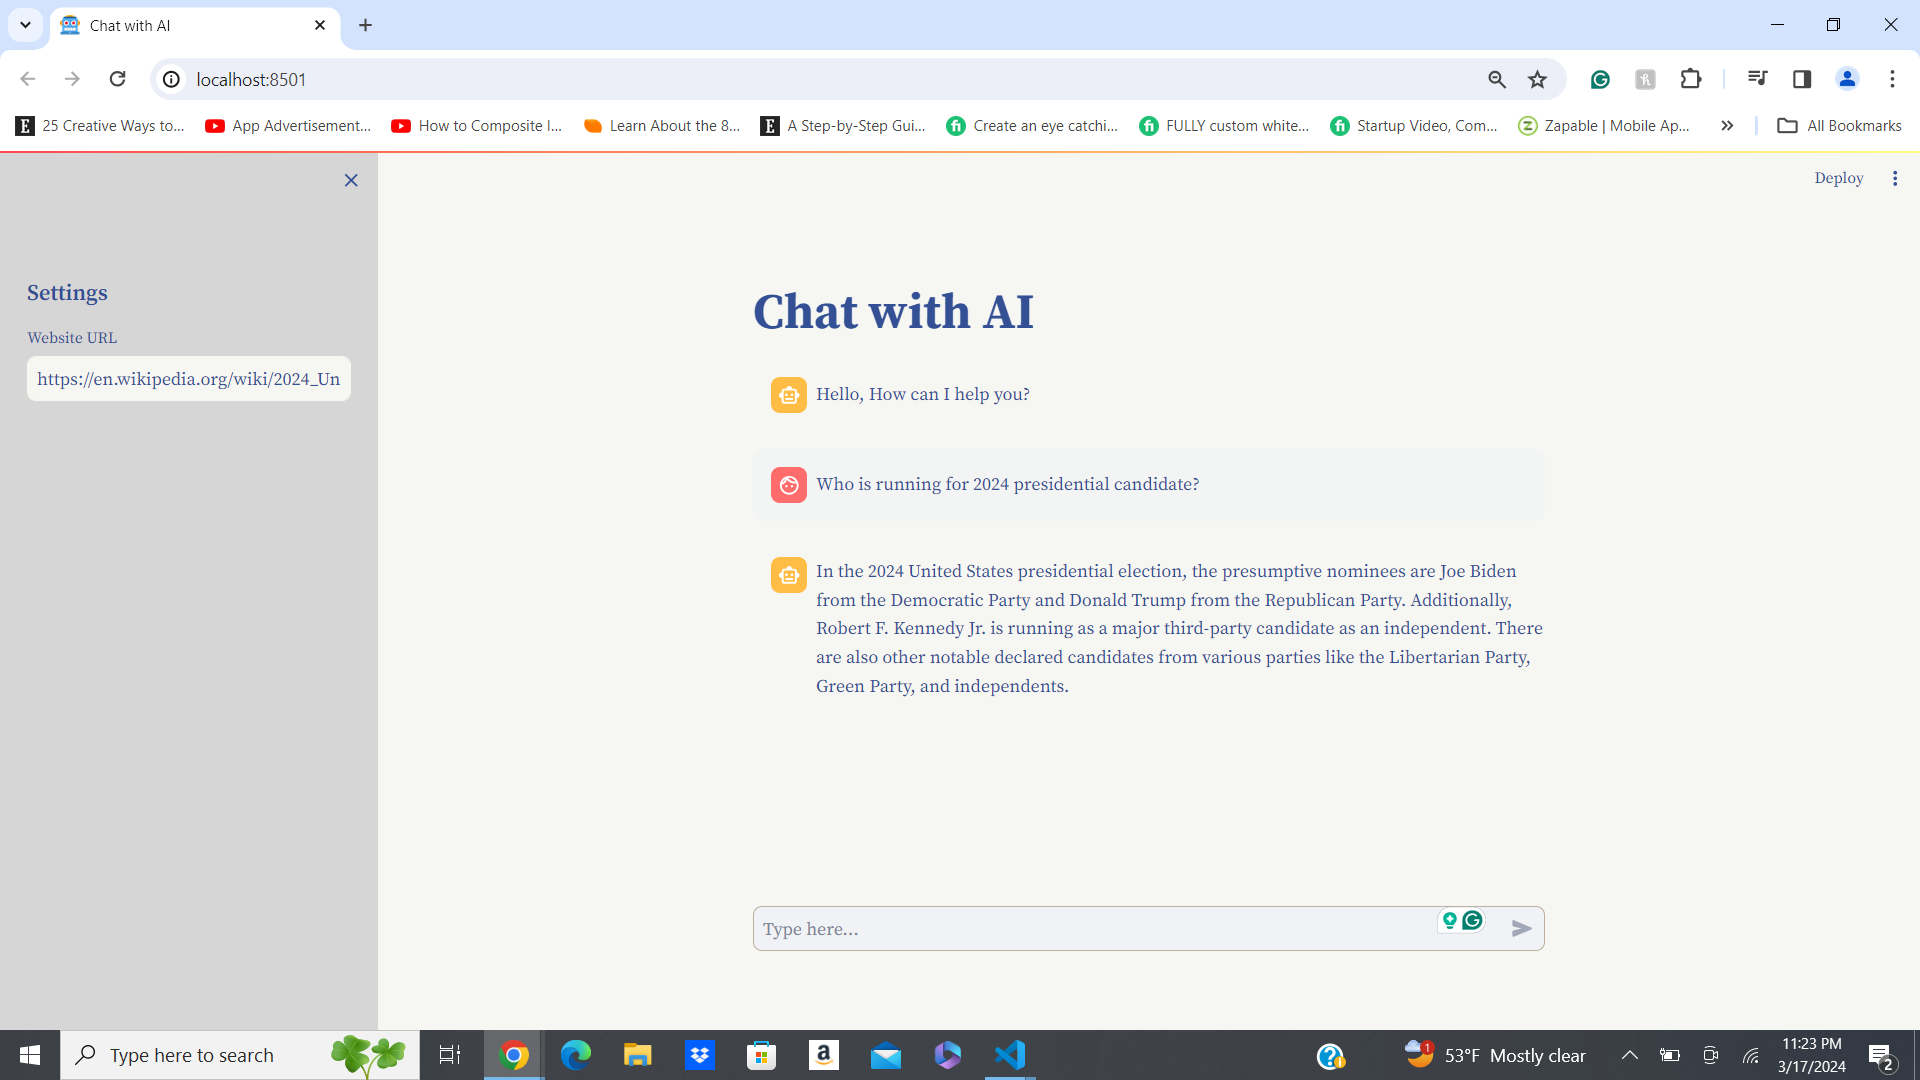
Task: Click the Grammarly extension toolbar icon
Action: [1600, 79]
